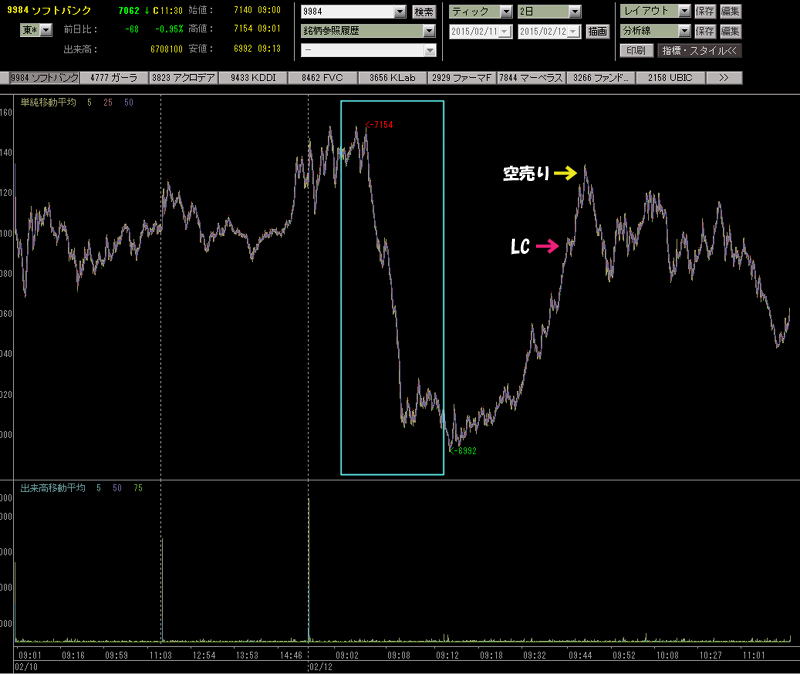Image resolution: width=800 pixels, height=674 pixels.
Task: Click the volume value 6708100
Action: [x=166, y=49]
